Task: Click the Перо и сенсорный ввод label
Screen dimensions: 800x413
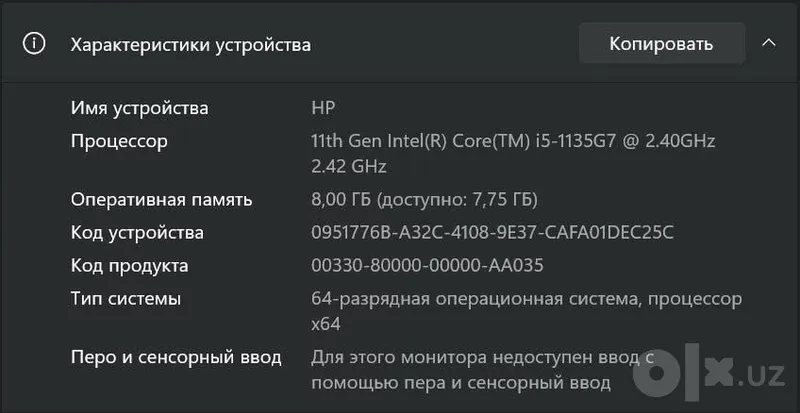Action: tap(176, 357)
